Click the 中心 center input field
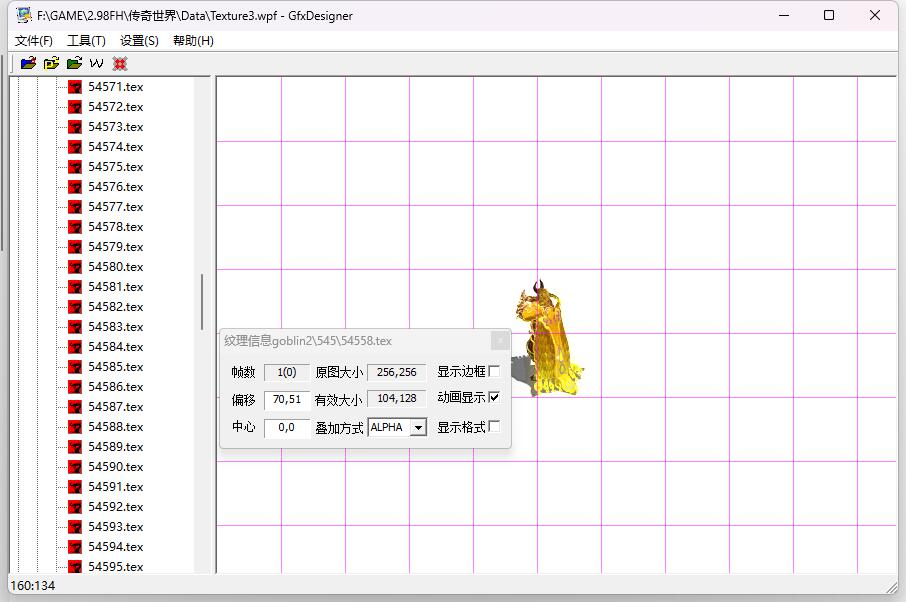 (286, 427)
